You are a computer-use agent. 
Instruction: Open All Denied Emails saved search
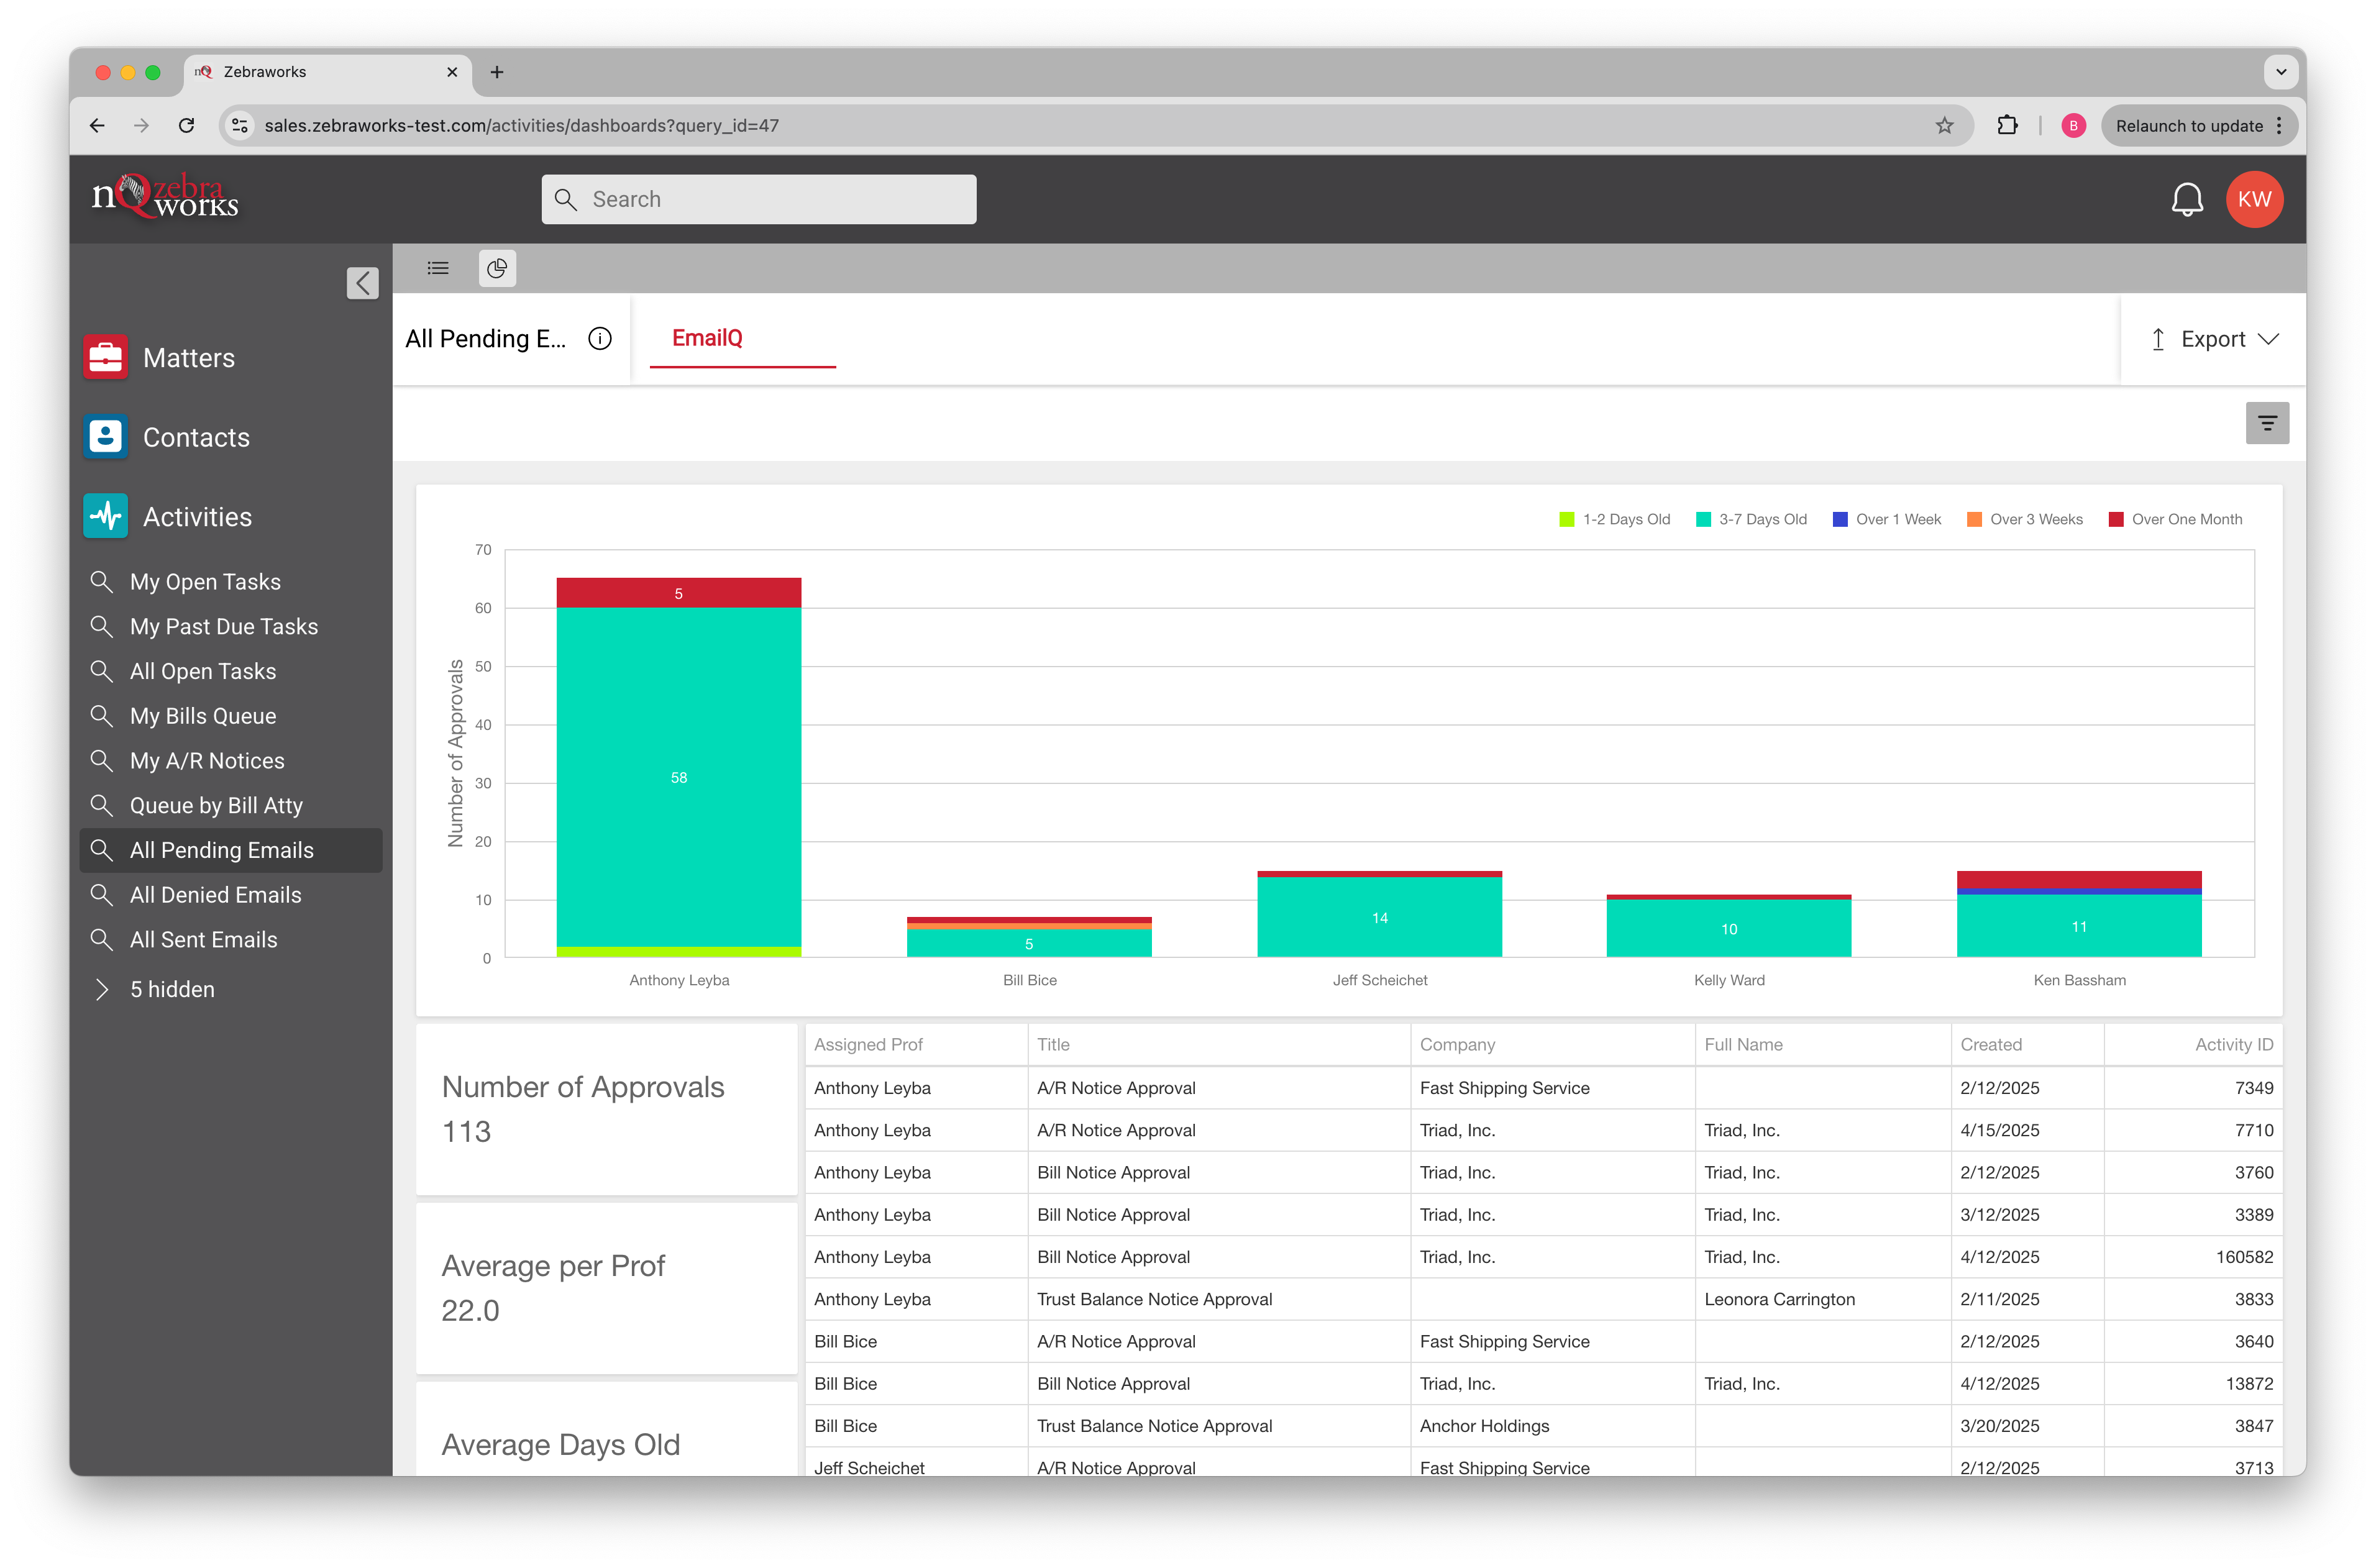[x=215, y=895]
